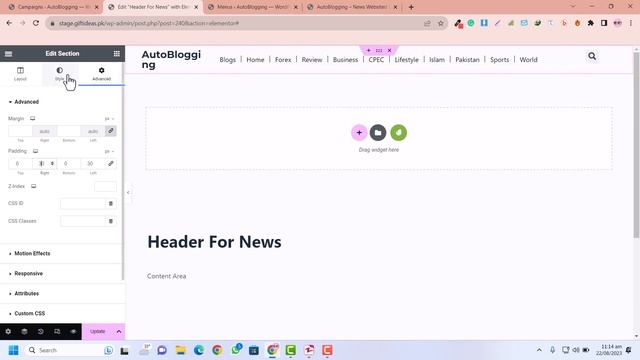This screenshot has height=360, width=640.
Task: Open the World menu item
Action: 528,60
